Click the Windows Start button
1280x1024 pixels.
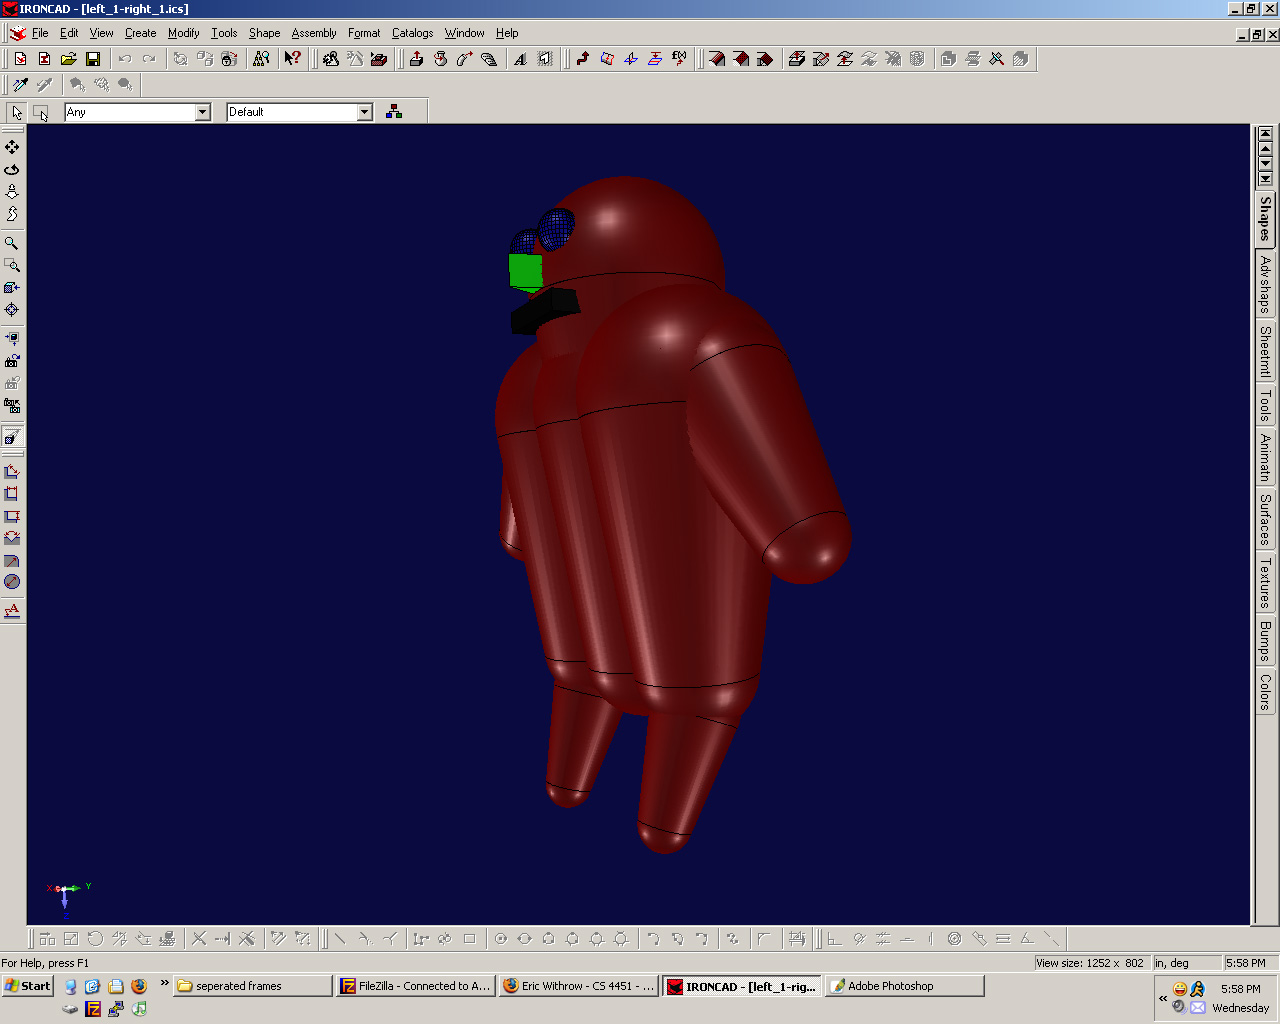28,986
